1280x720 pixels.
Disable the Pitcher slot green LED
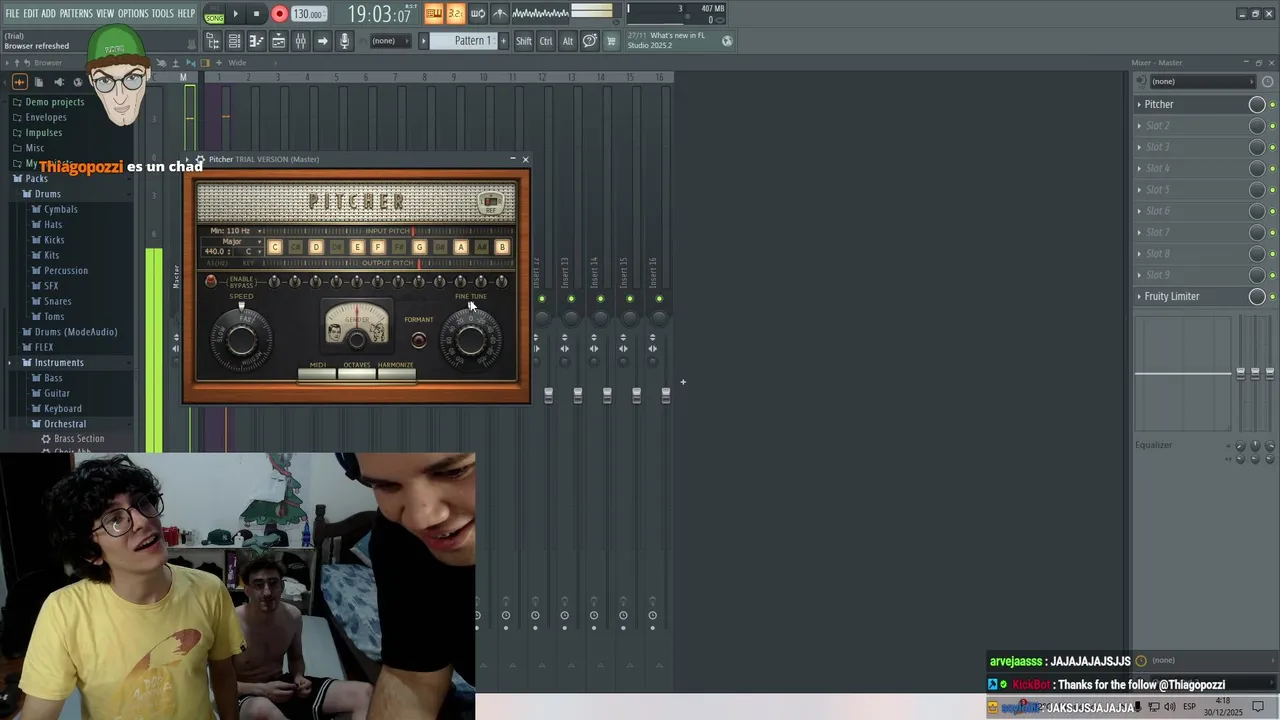pos(1272,105)
